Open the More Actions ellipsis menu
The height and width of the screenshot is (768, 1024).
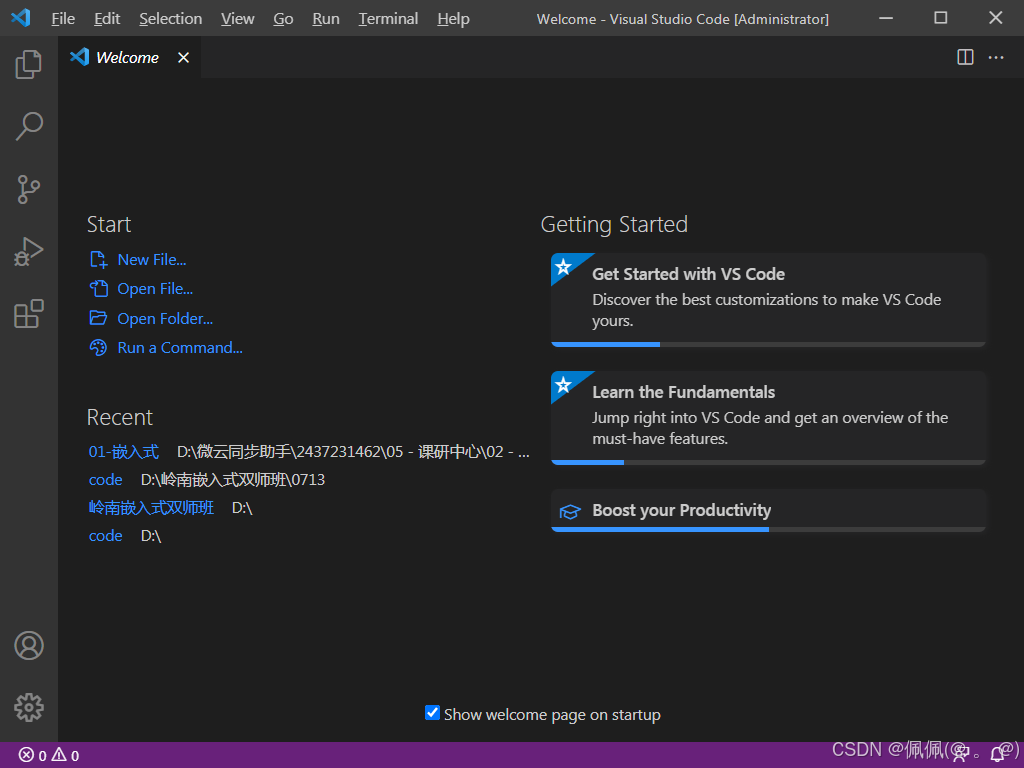(x=996, y=57)
